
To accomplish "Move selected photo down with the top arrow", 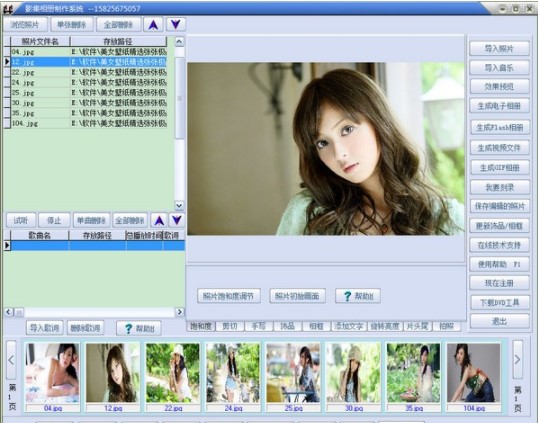I will (x=176, y=25).
